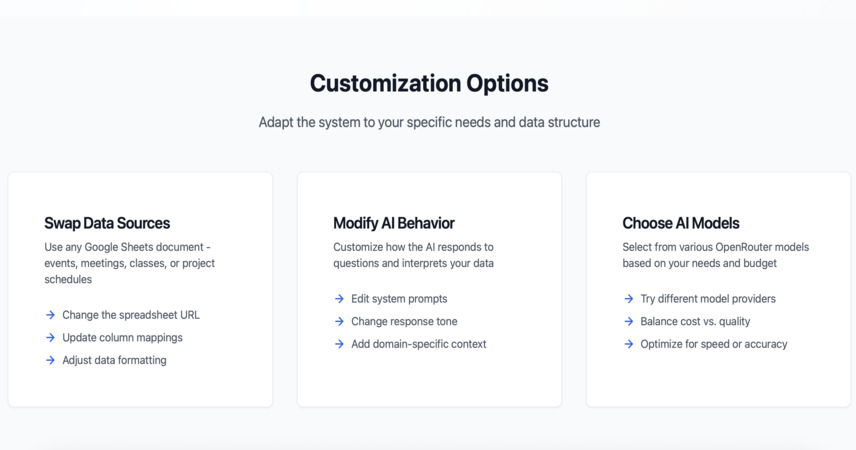This screenshot has height=450, width=856.
Task: Click the Customization Options title
Action: [x=429, y=84]
